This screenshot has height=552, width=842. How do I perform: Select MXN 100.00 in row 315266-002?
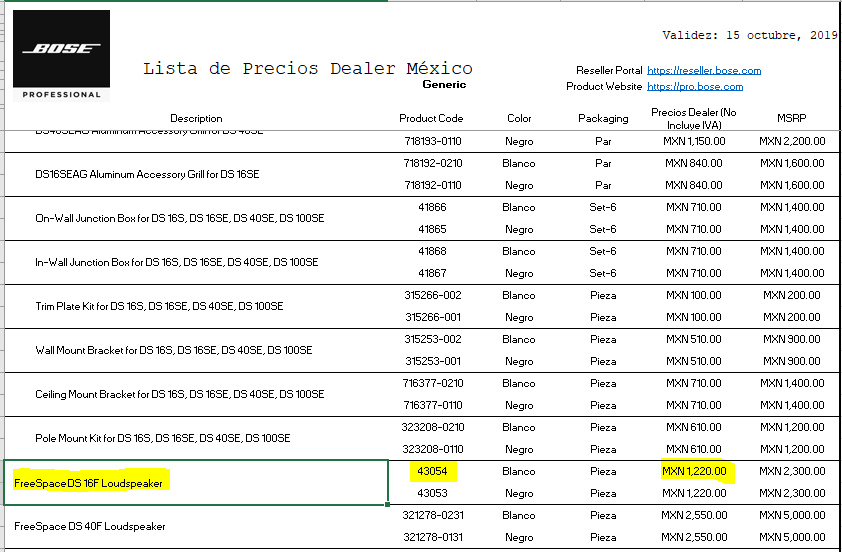click(x=694, y=295)
